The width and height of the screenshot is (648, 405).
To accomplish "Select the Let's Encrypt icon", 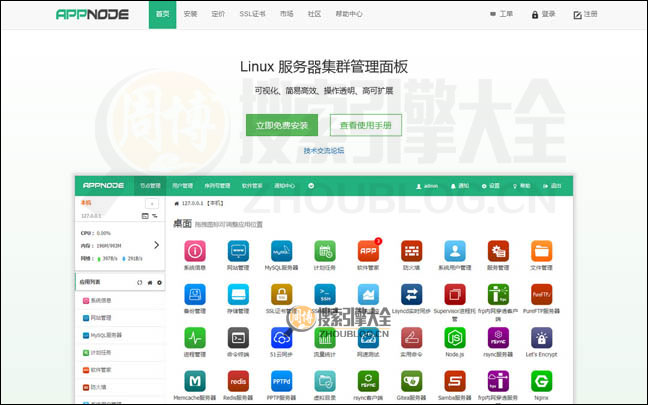I will pyautogui.click(x=541, y=337).
